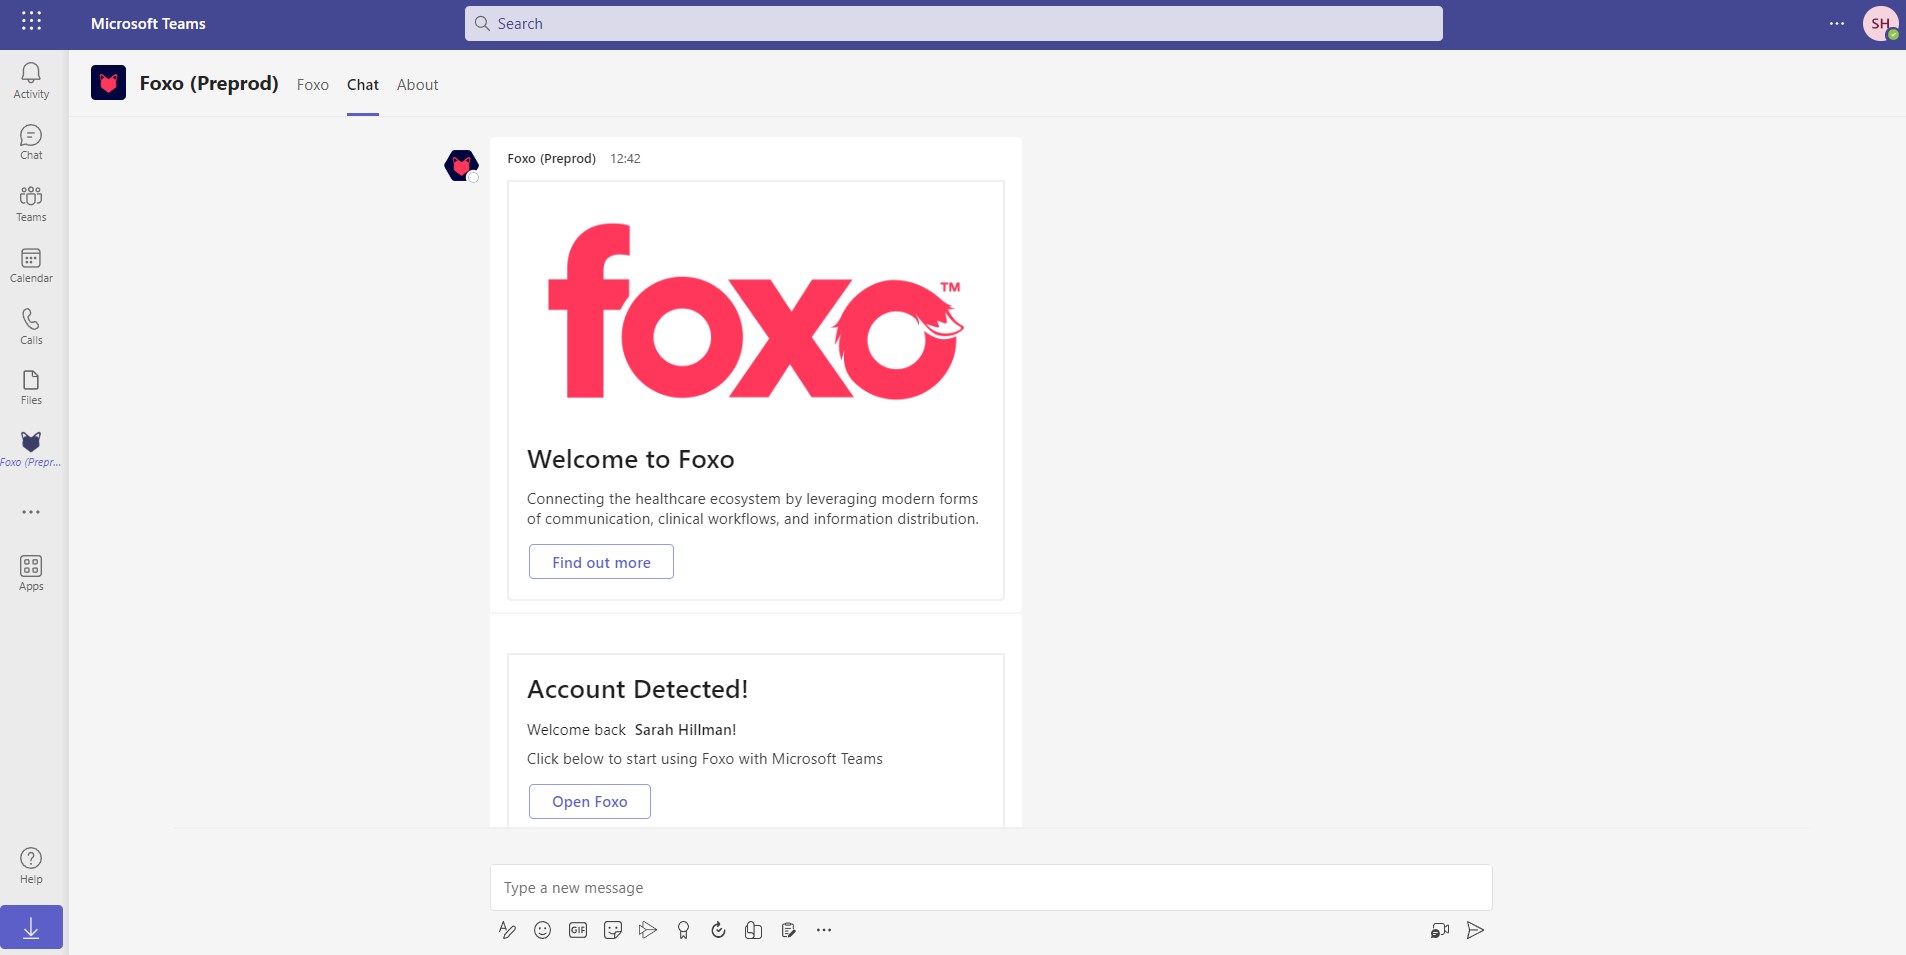Image resolution: width=1906 pixels, height=955 pixels.
Task: Show more messaging extensions
Action: (x=824, y=930)
